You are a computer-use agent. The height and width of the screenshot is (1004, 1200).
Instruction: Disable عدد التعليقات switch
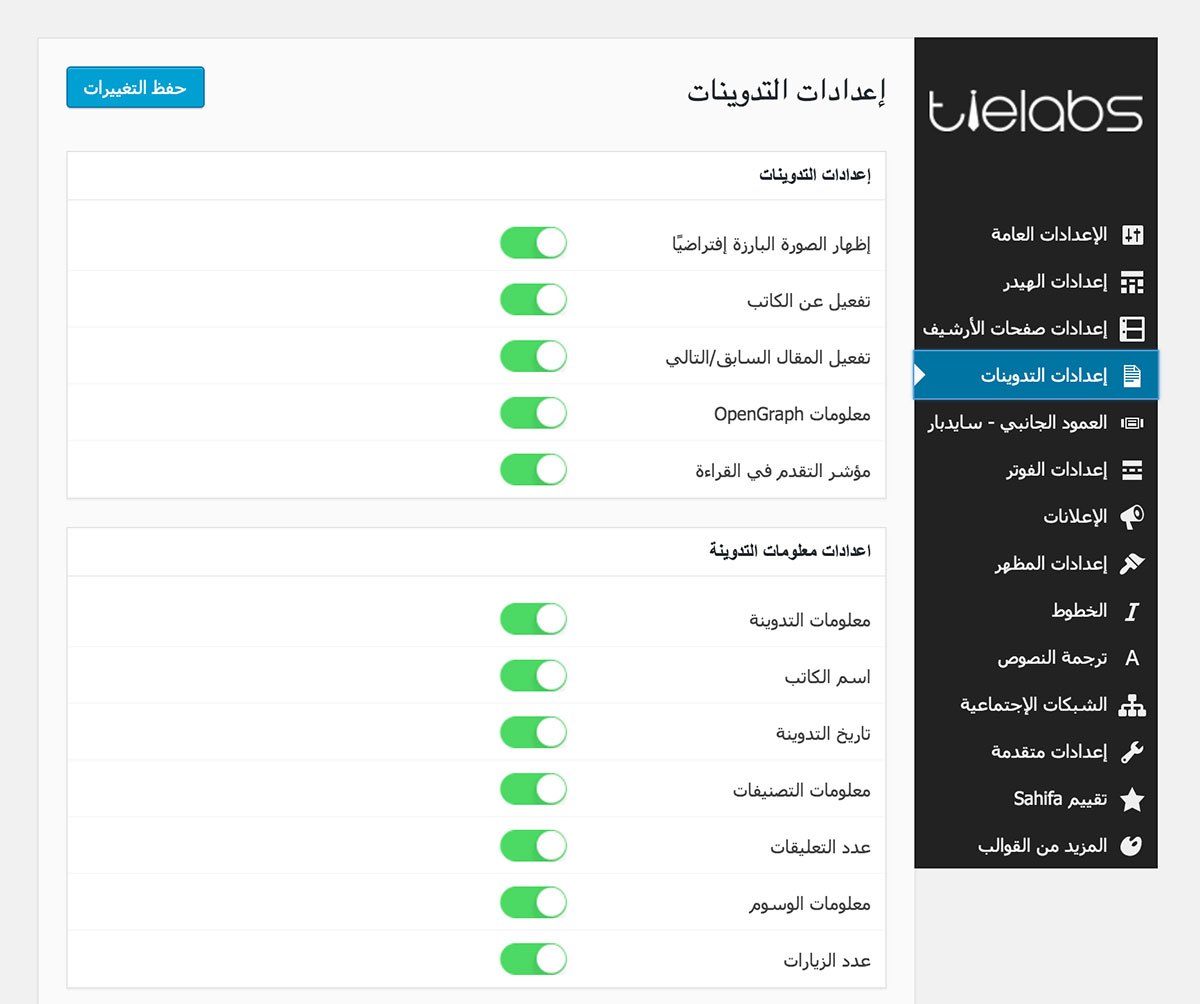(x=533, y=846)
